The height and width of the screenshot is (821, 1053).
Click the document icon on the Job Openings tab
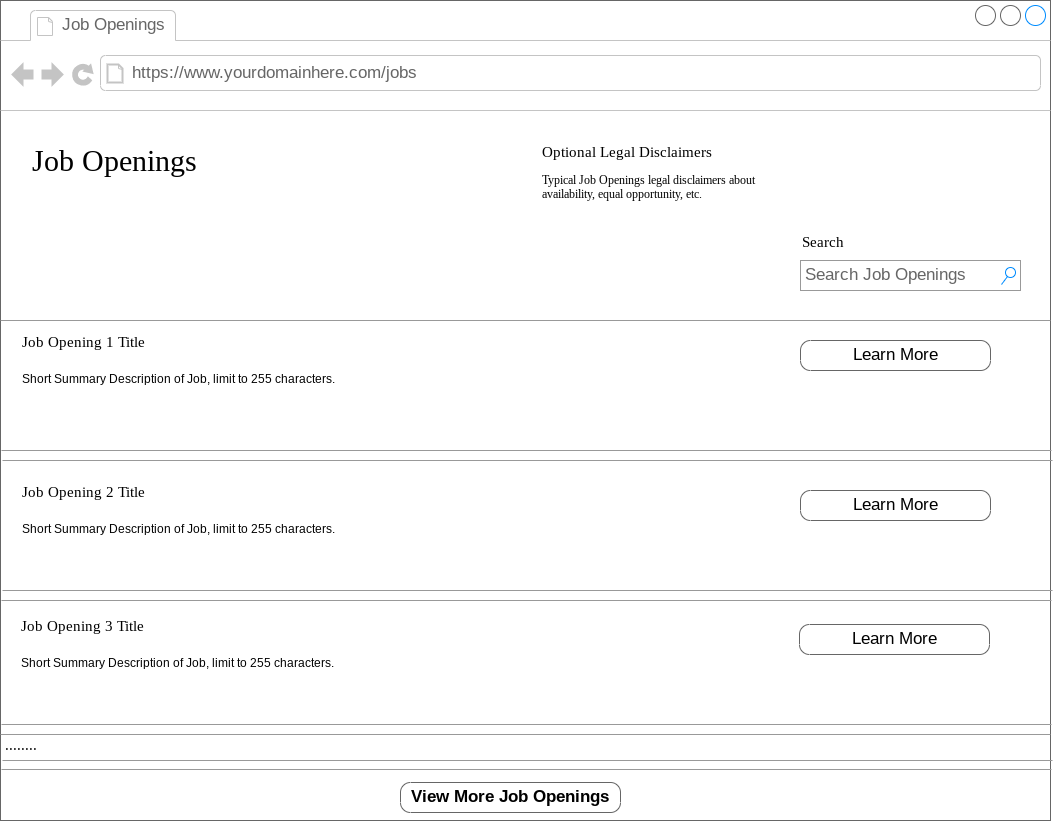coord(45,25)
